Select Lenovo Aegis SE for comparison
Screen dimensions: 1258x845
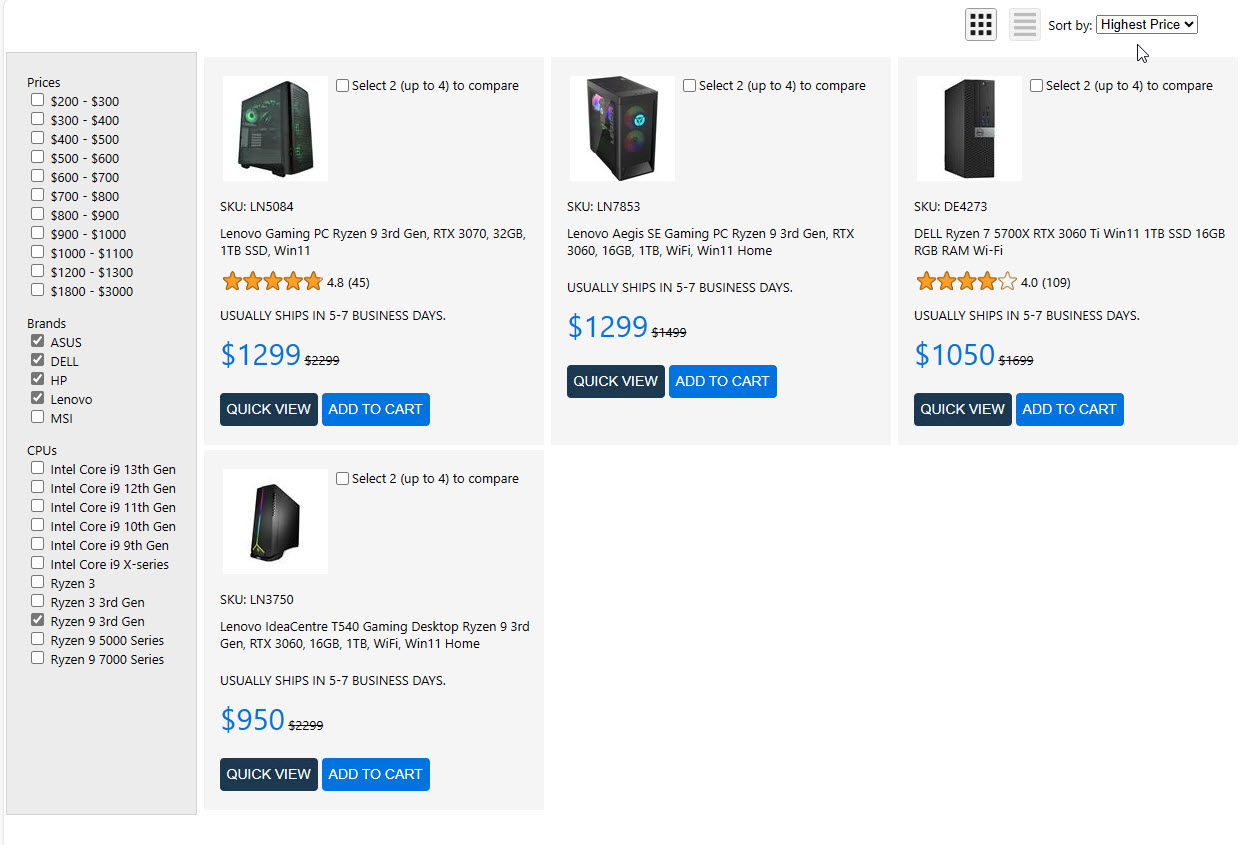690,86
